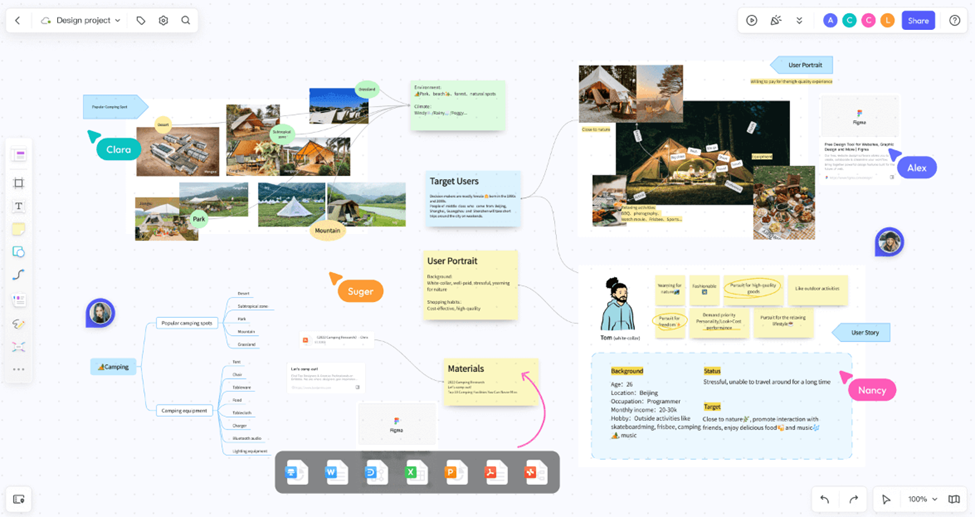The height and width of the screenshot is (517, 975).
Task: Pick the Sticky Note tool
Action: click(x=18, y=229)
